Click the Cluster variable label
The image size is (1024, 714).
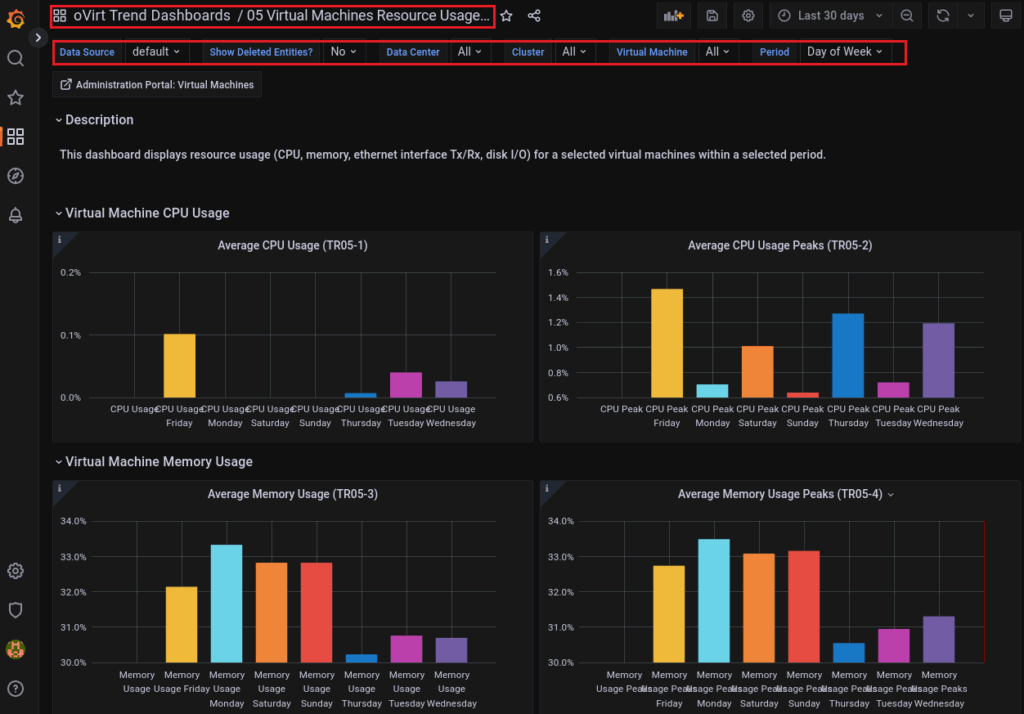click(x=528, y=52)
